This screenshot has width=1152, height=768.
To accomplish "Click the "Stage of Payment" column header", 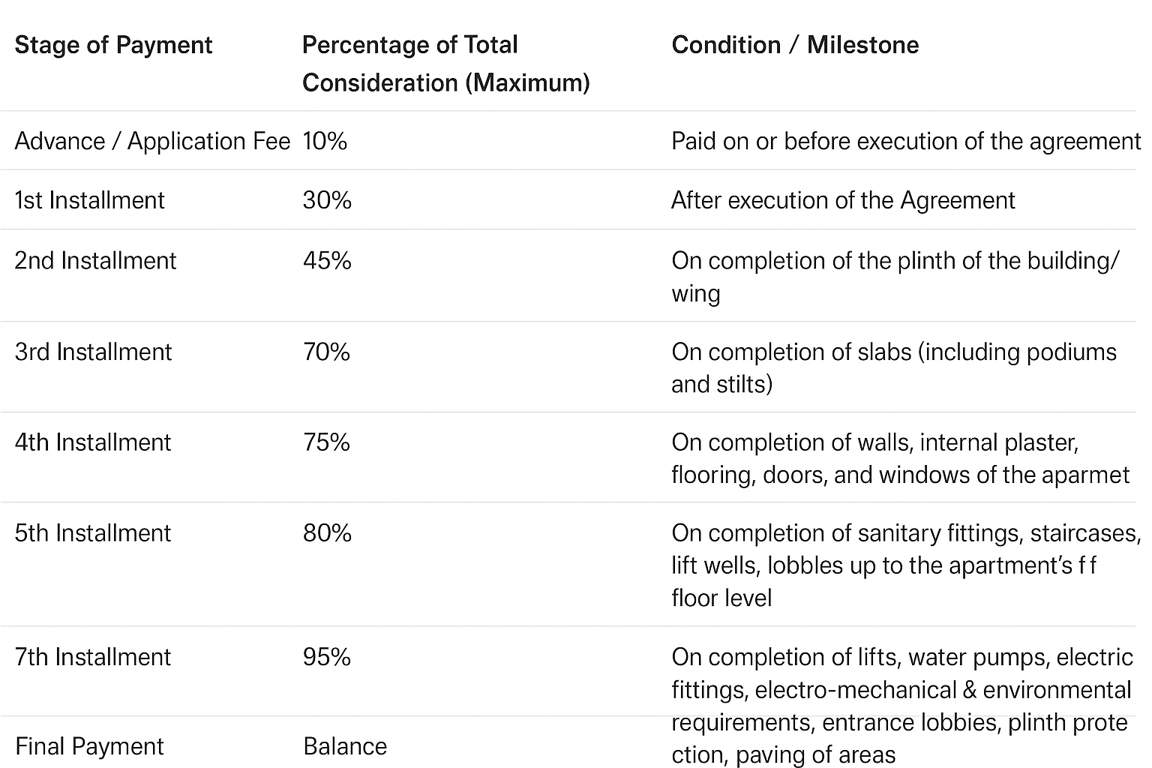I will coord(113,45).
